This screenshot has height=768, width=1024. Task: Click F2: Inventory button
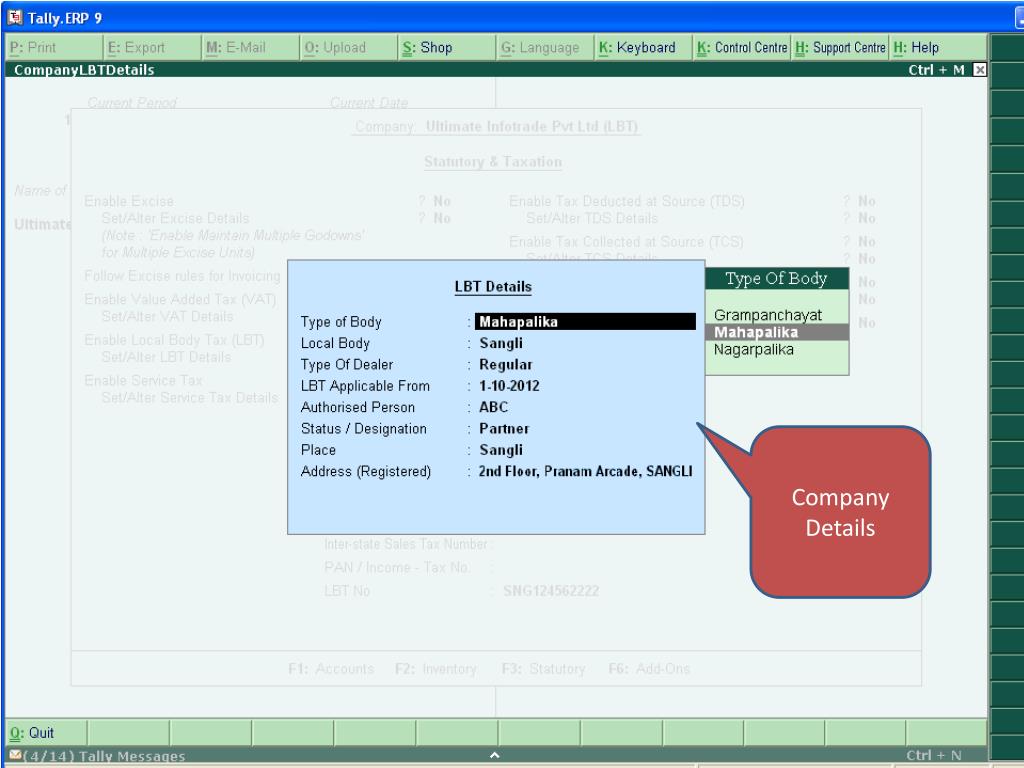436,669
